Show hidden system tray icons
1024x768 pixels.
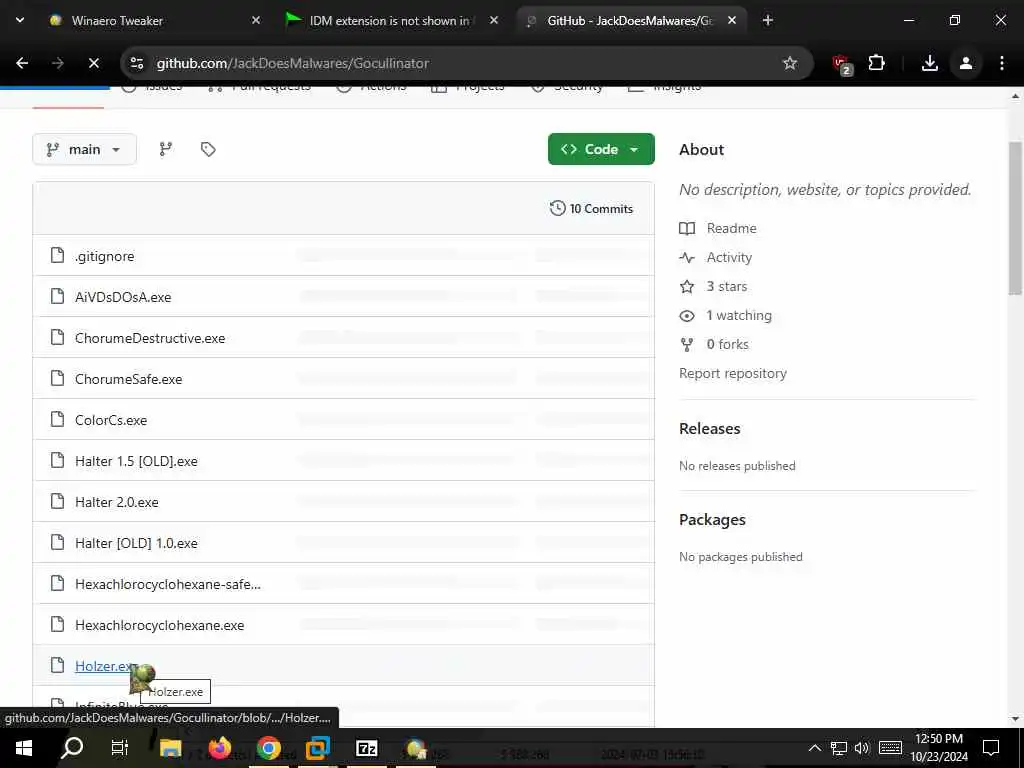click(x=814, y=748)
